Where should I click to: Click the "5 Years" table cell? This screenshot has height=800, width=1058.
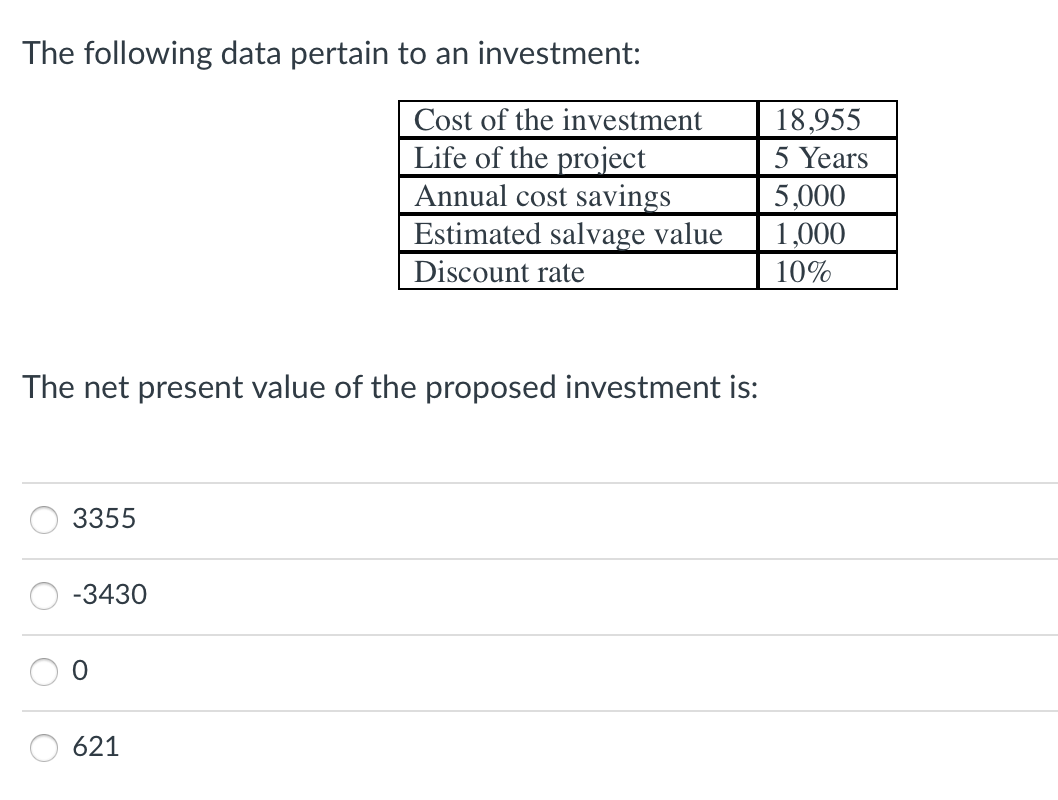(x=821, y=158)
